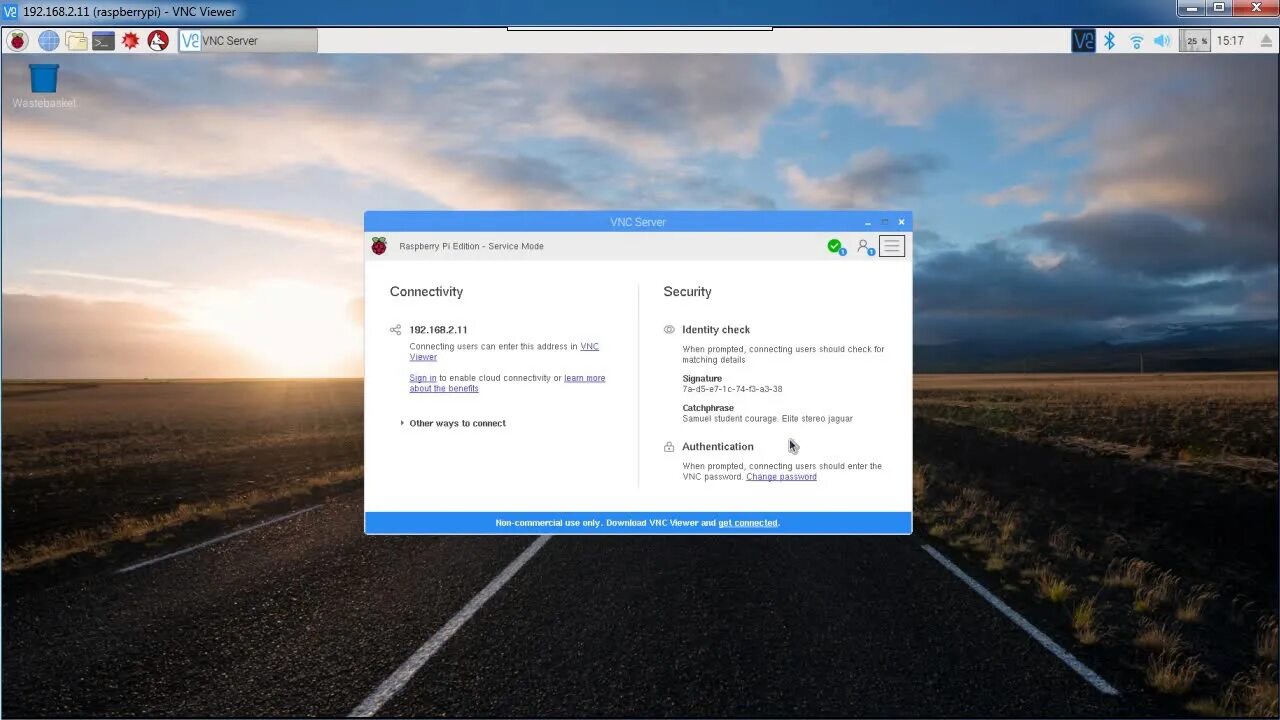Select the VNC Server taskbar entry
The height and width of the screenshot is (720, 1280).
coord(247,41)
